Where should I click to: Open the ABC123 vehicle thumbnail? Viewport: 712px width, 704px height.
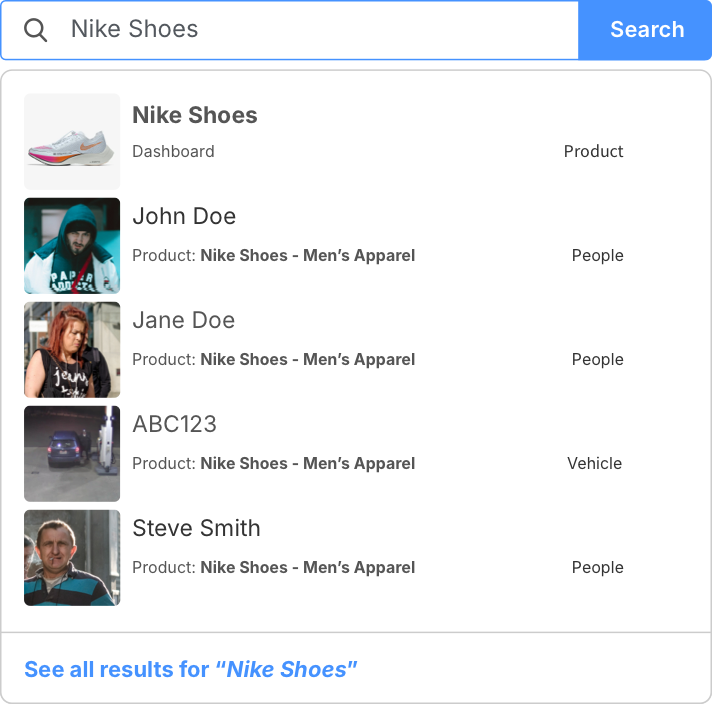click(72, 453)
